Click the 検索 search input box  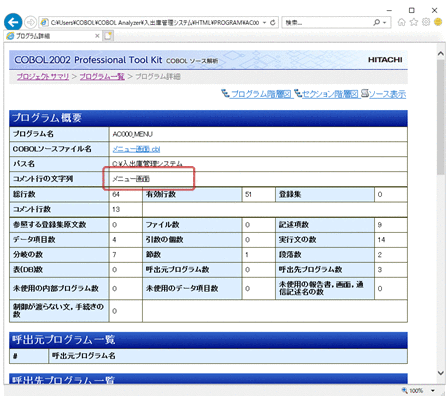(327, 23)
